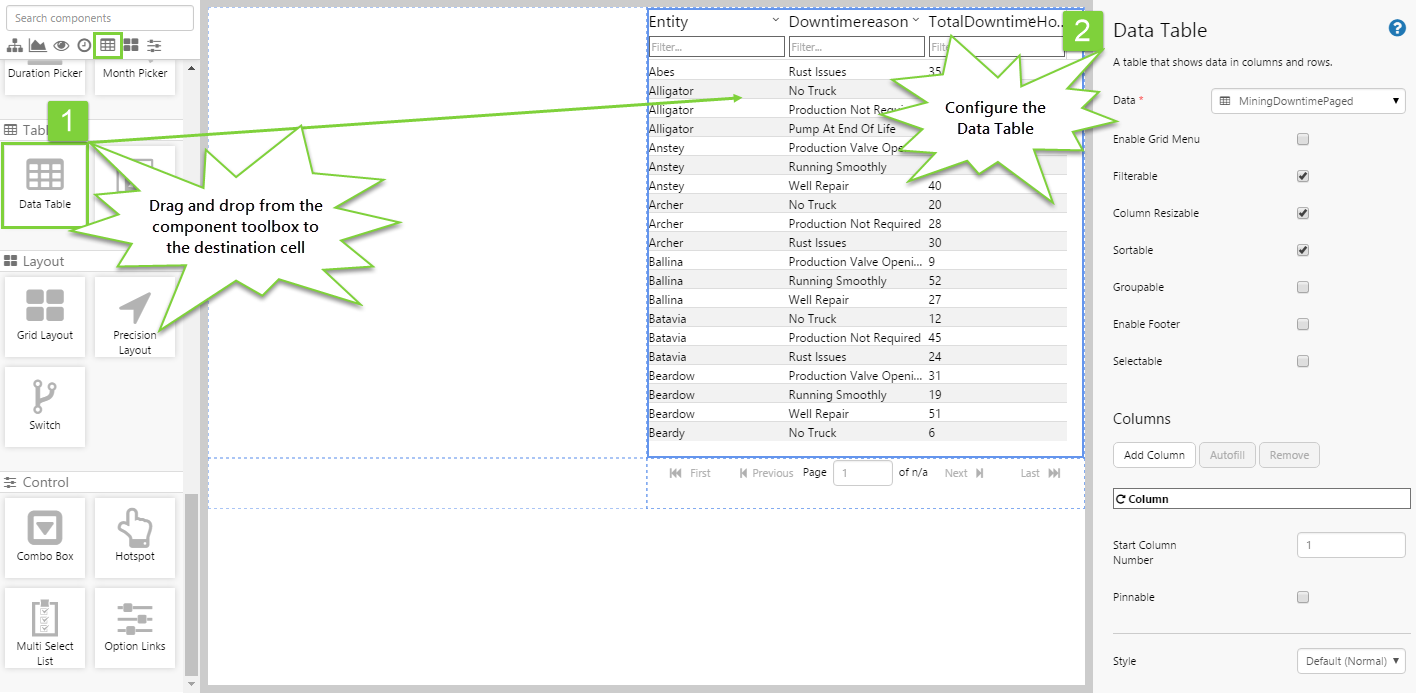
Task: Tick the Groupable checkbox
Action: point(1302,287)
